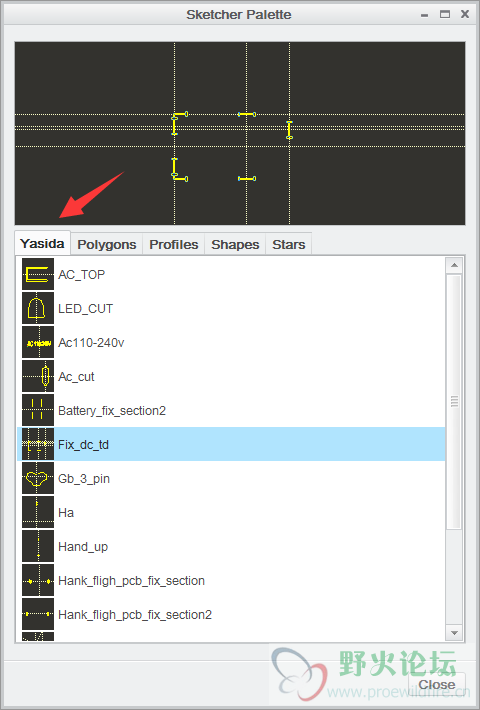The height and width of the screenshot is (710, 480).
Task: Activate the Yasida tab
Action: click(43, 244)
